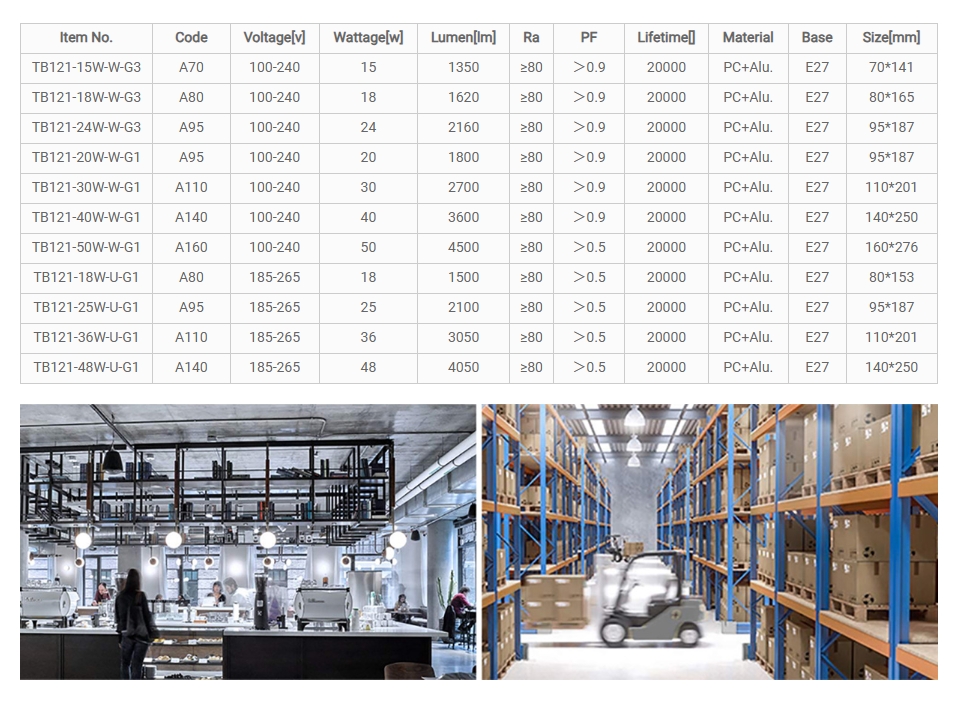957x705 pixels.
Task: Select the 'Lumen[lm]' column header
Action: tap(463, 38)
